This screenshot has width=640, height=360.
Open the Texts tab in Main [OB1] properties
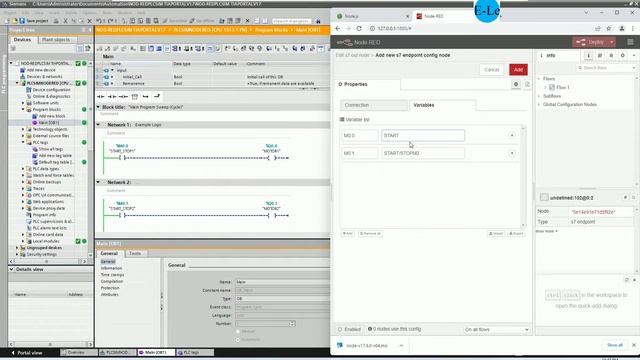135,253
